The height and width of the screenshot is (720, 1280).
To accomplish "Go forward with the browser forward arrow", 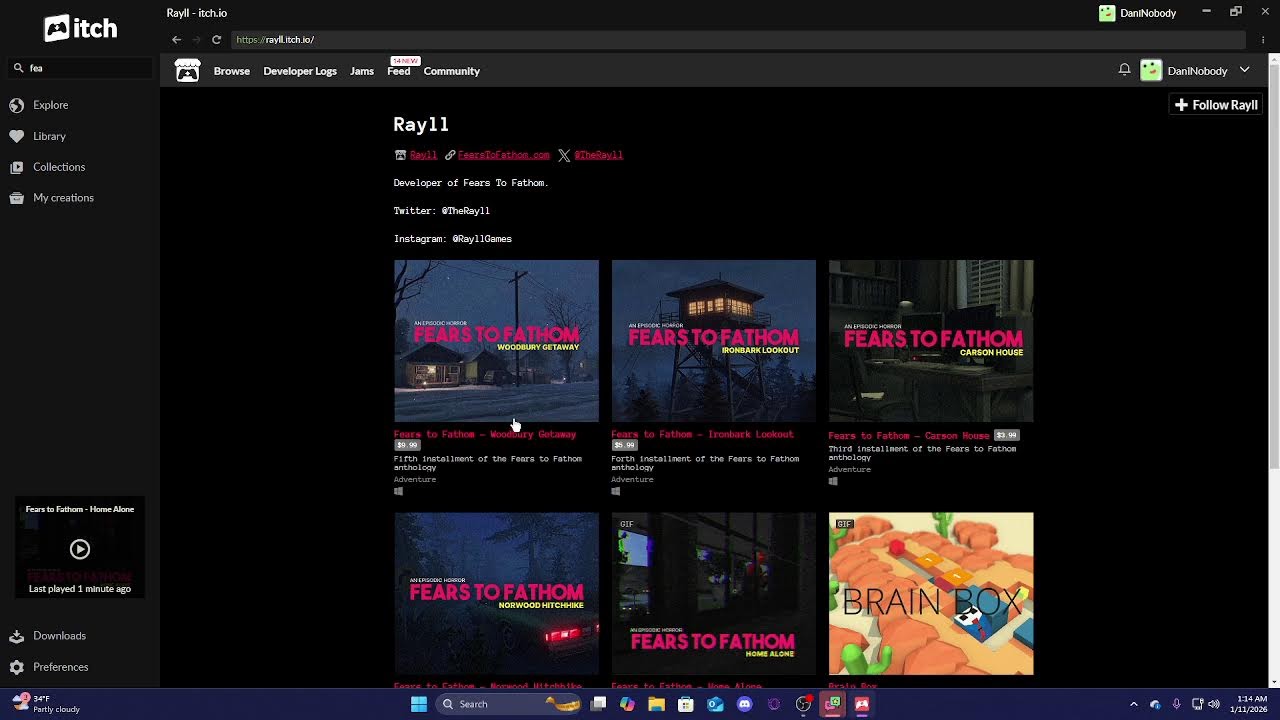I will pyautogui.click(x=196, y=40).
